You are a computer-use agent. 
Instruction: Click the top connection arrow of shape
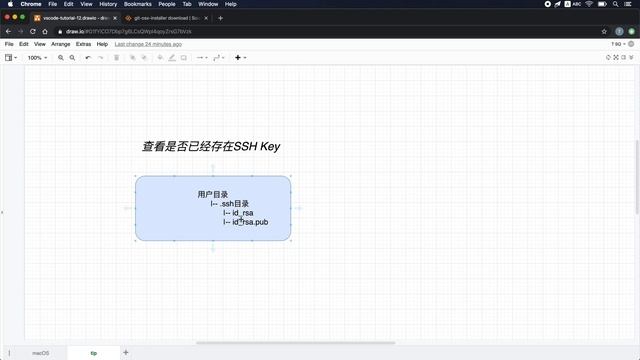[x=213, y=168]
